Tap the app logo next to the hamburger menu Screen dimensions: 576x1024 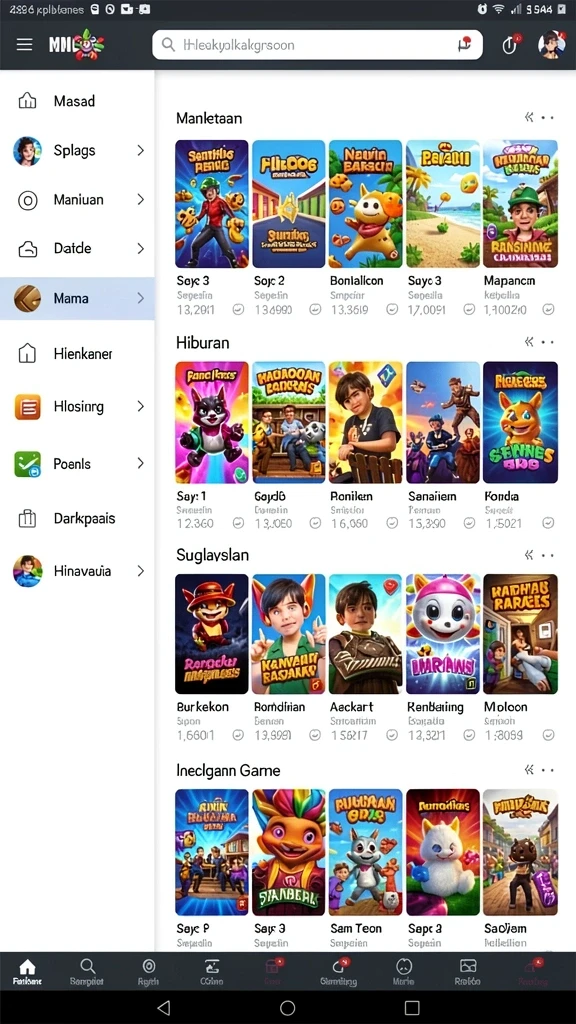point(76,44)
